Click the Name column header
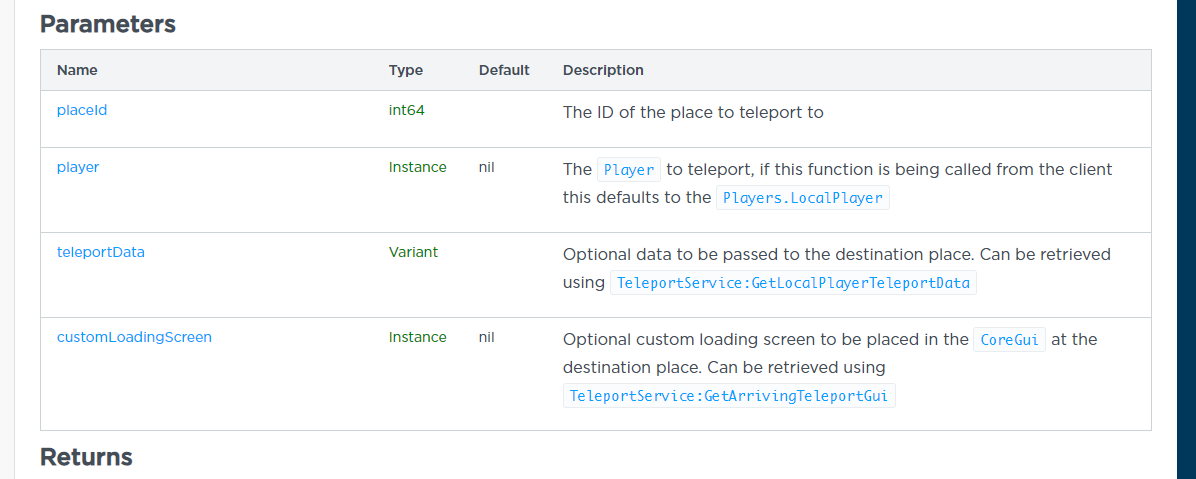 77,70
